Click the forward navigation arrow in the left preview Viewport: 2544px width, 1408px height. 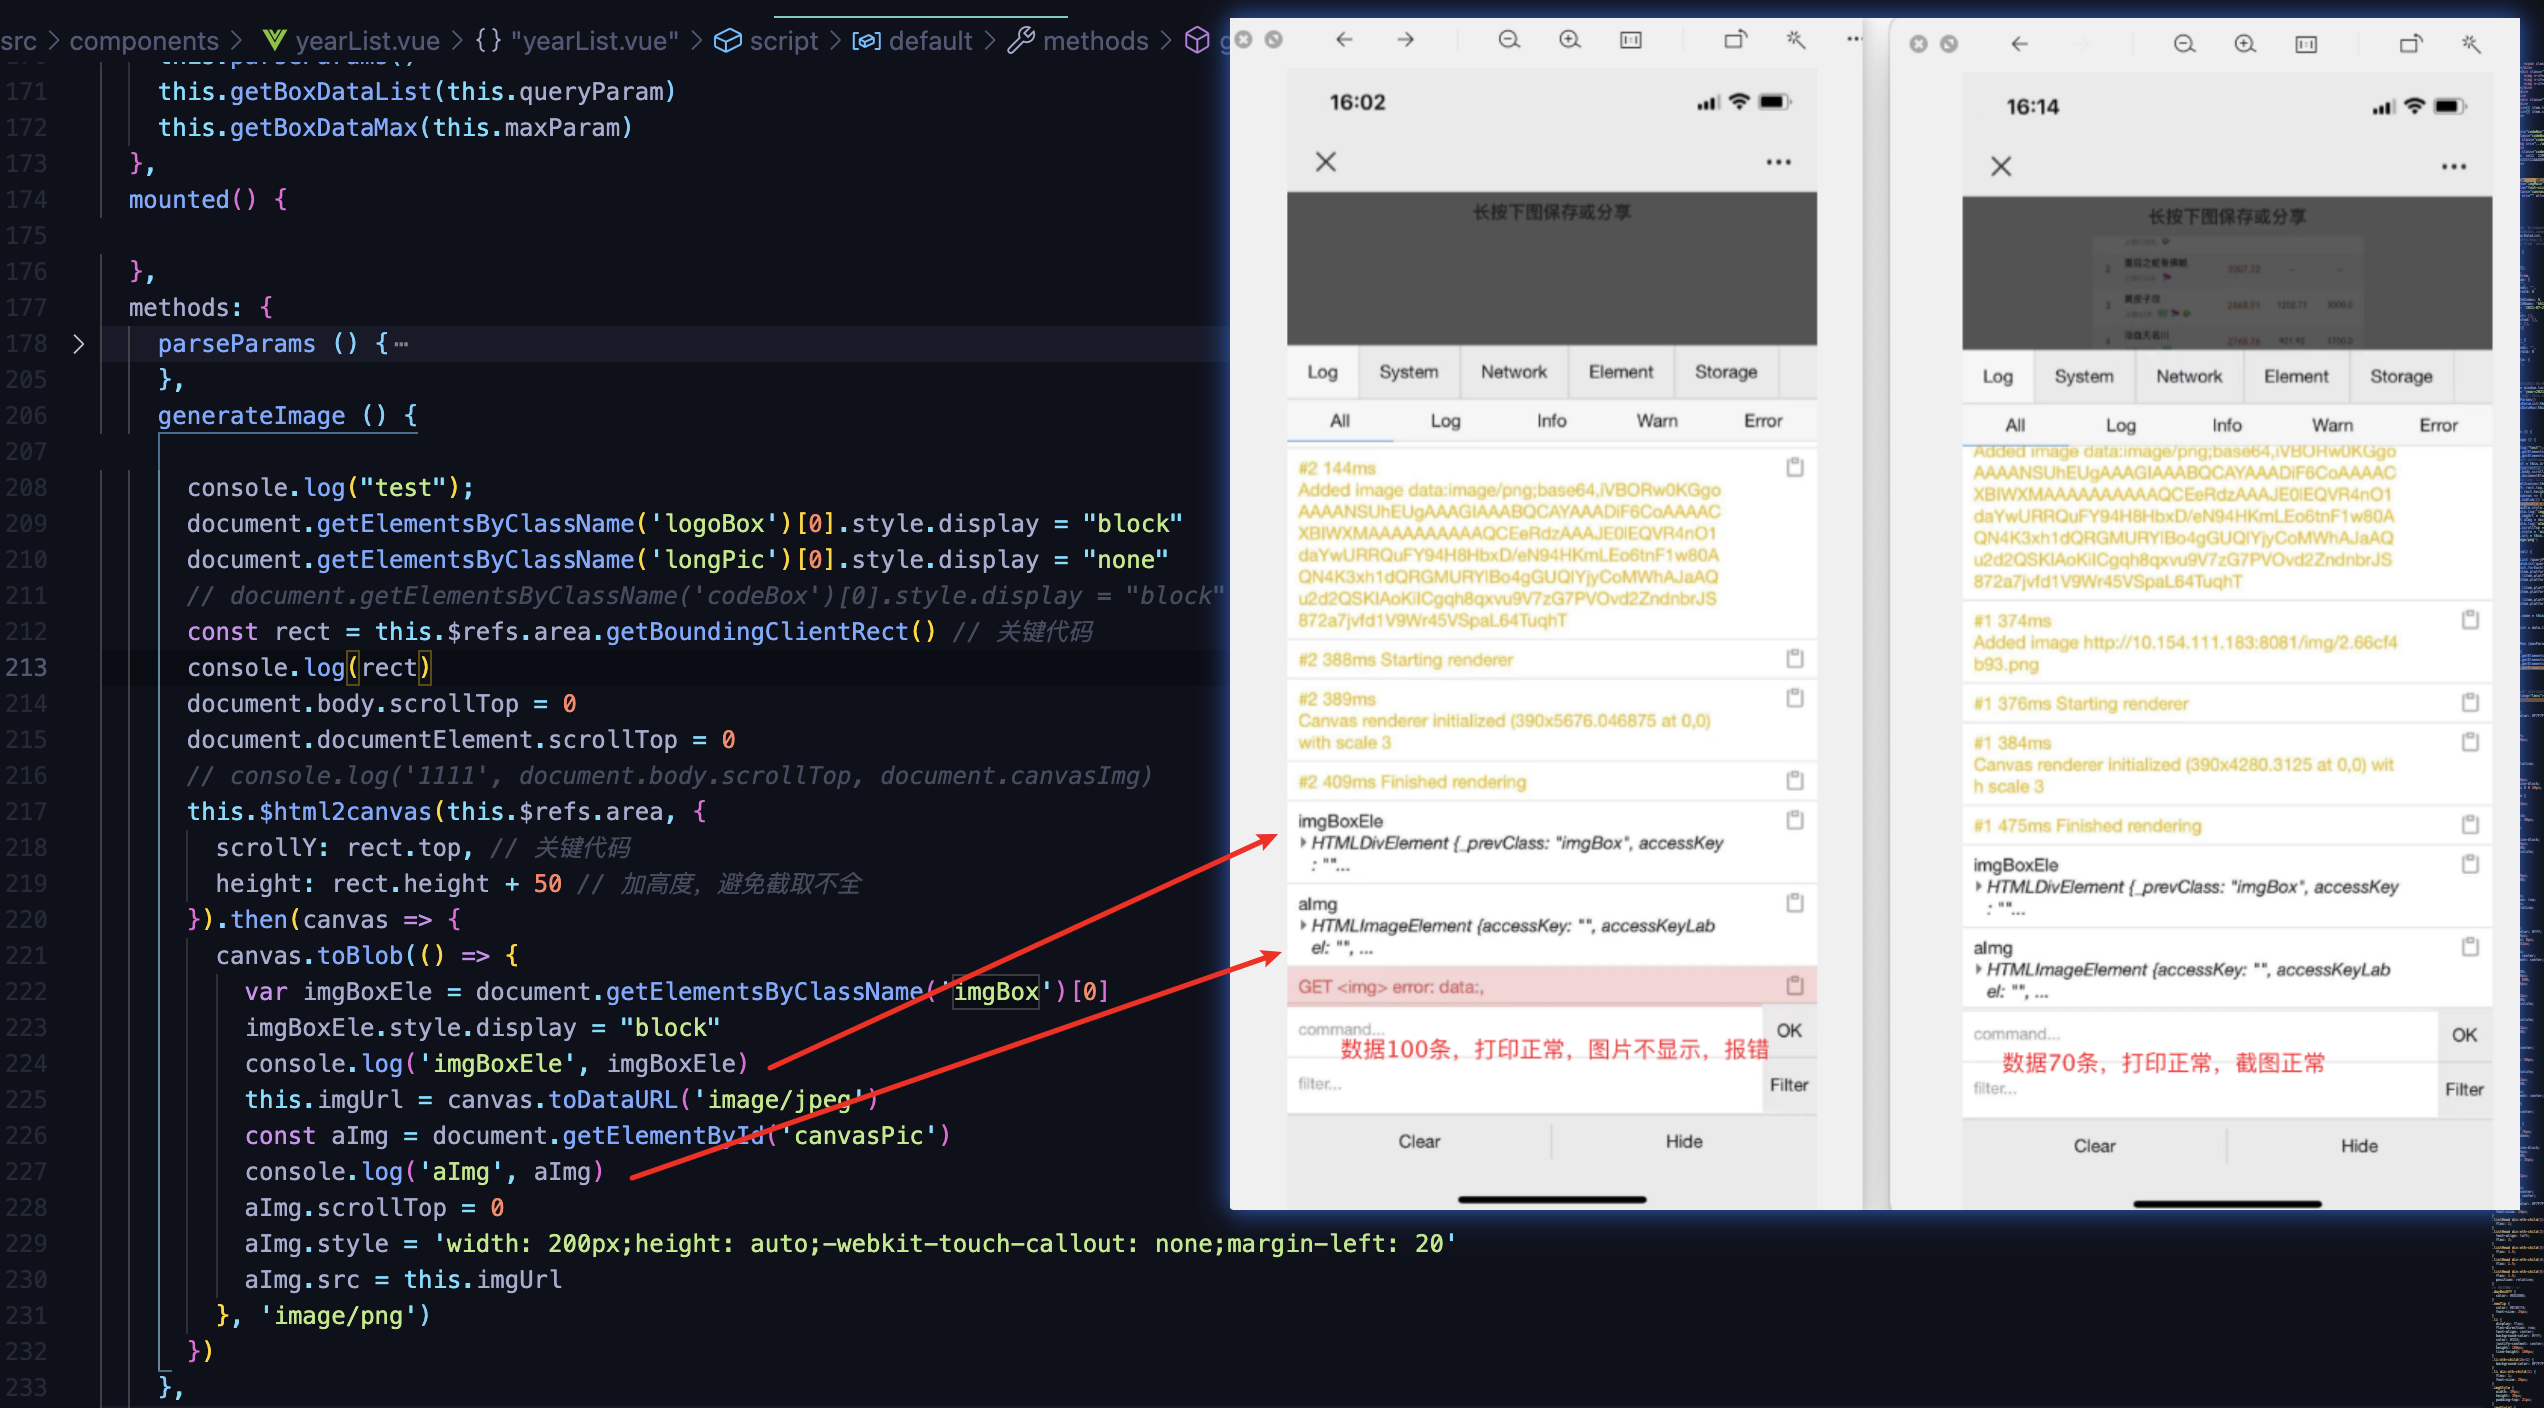(x=1405, y=40)
